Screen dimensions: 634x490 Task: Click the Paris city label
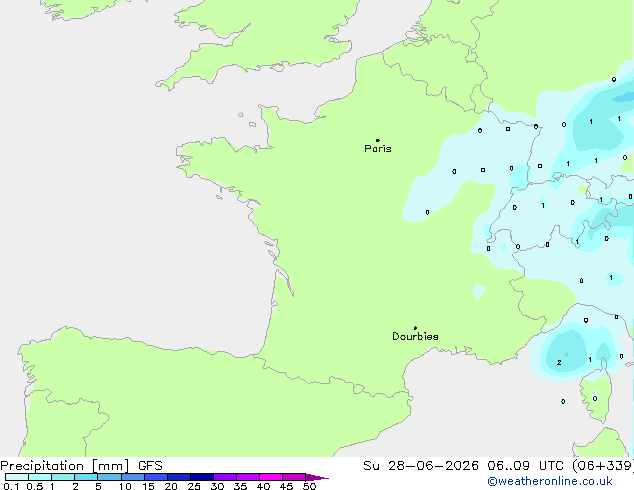click(x=378, y=149)
